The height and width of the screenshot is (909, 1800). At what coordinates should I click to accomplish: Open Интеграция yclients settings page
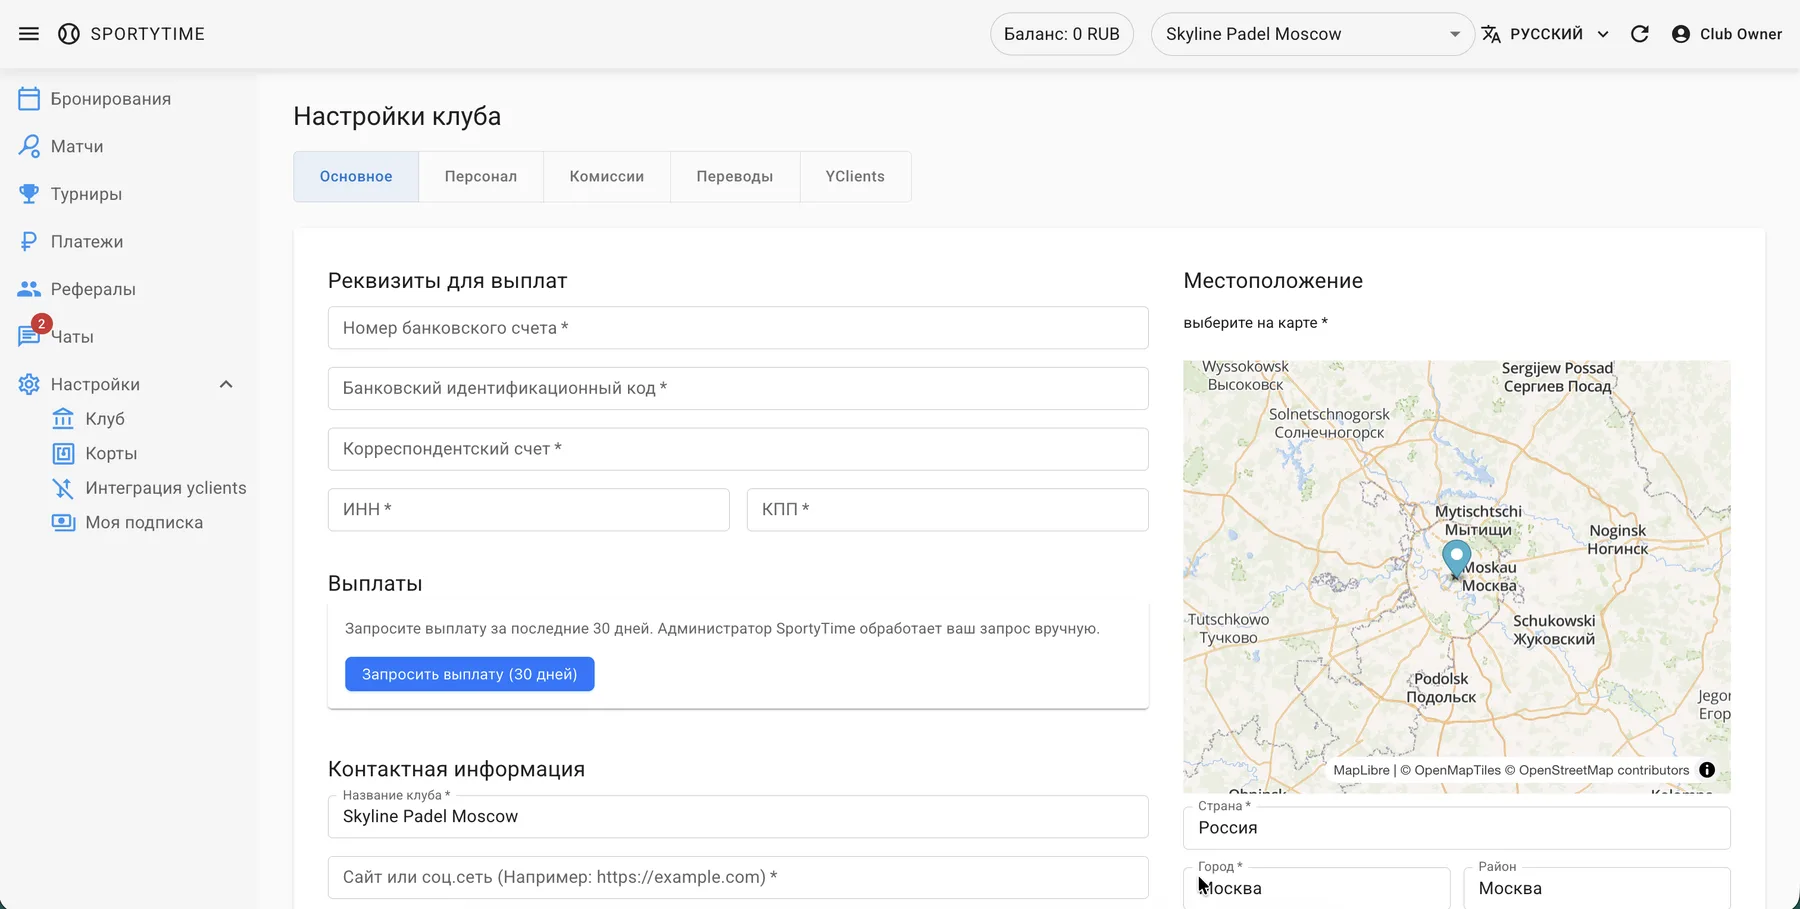(165, 488)
